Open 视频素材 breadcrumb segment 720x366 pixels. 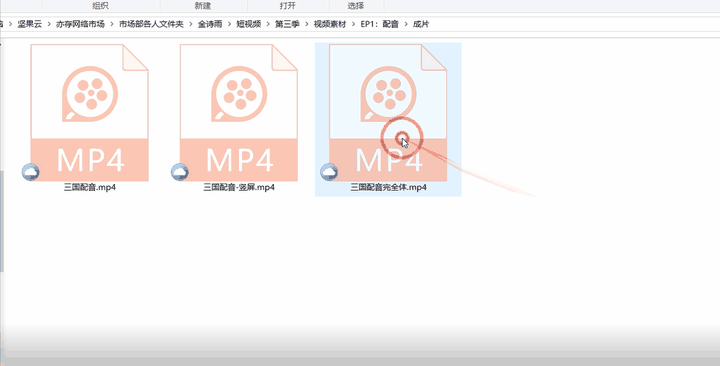coord(330,24)
